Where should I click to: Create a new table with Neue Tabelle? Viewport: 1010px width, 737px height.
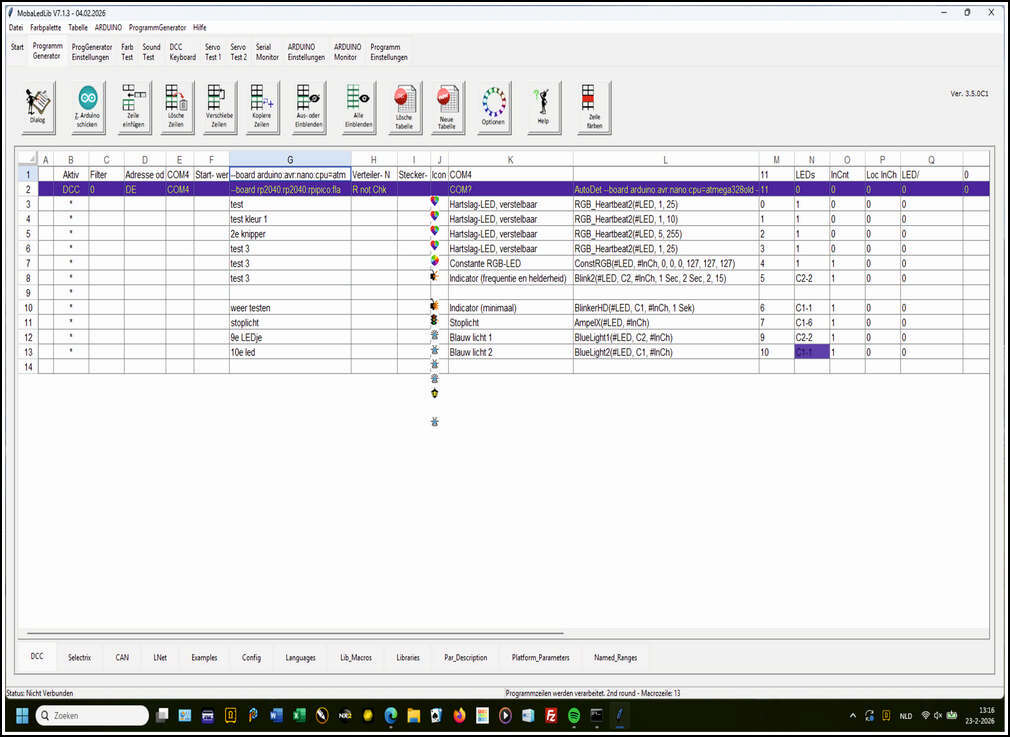tap(447, 107)
